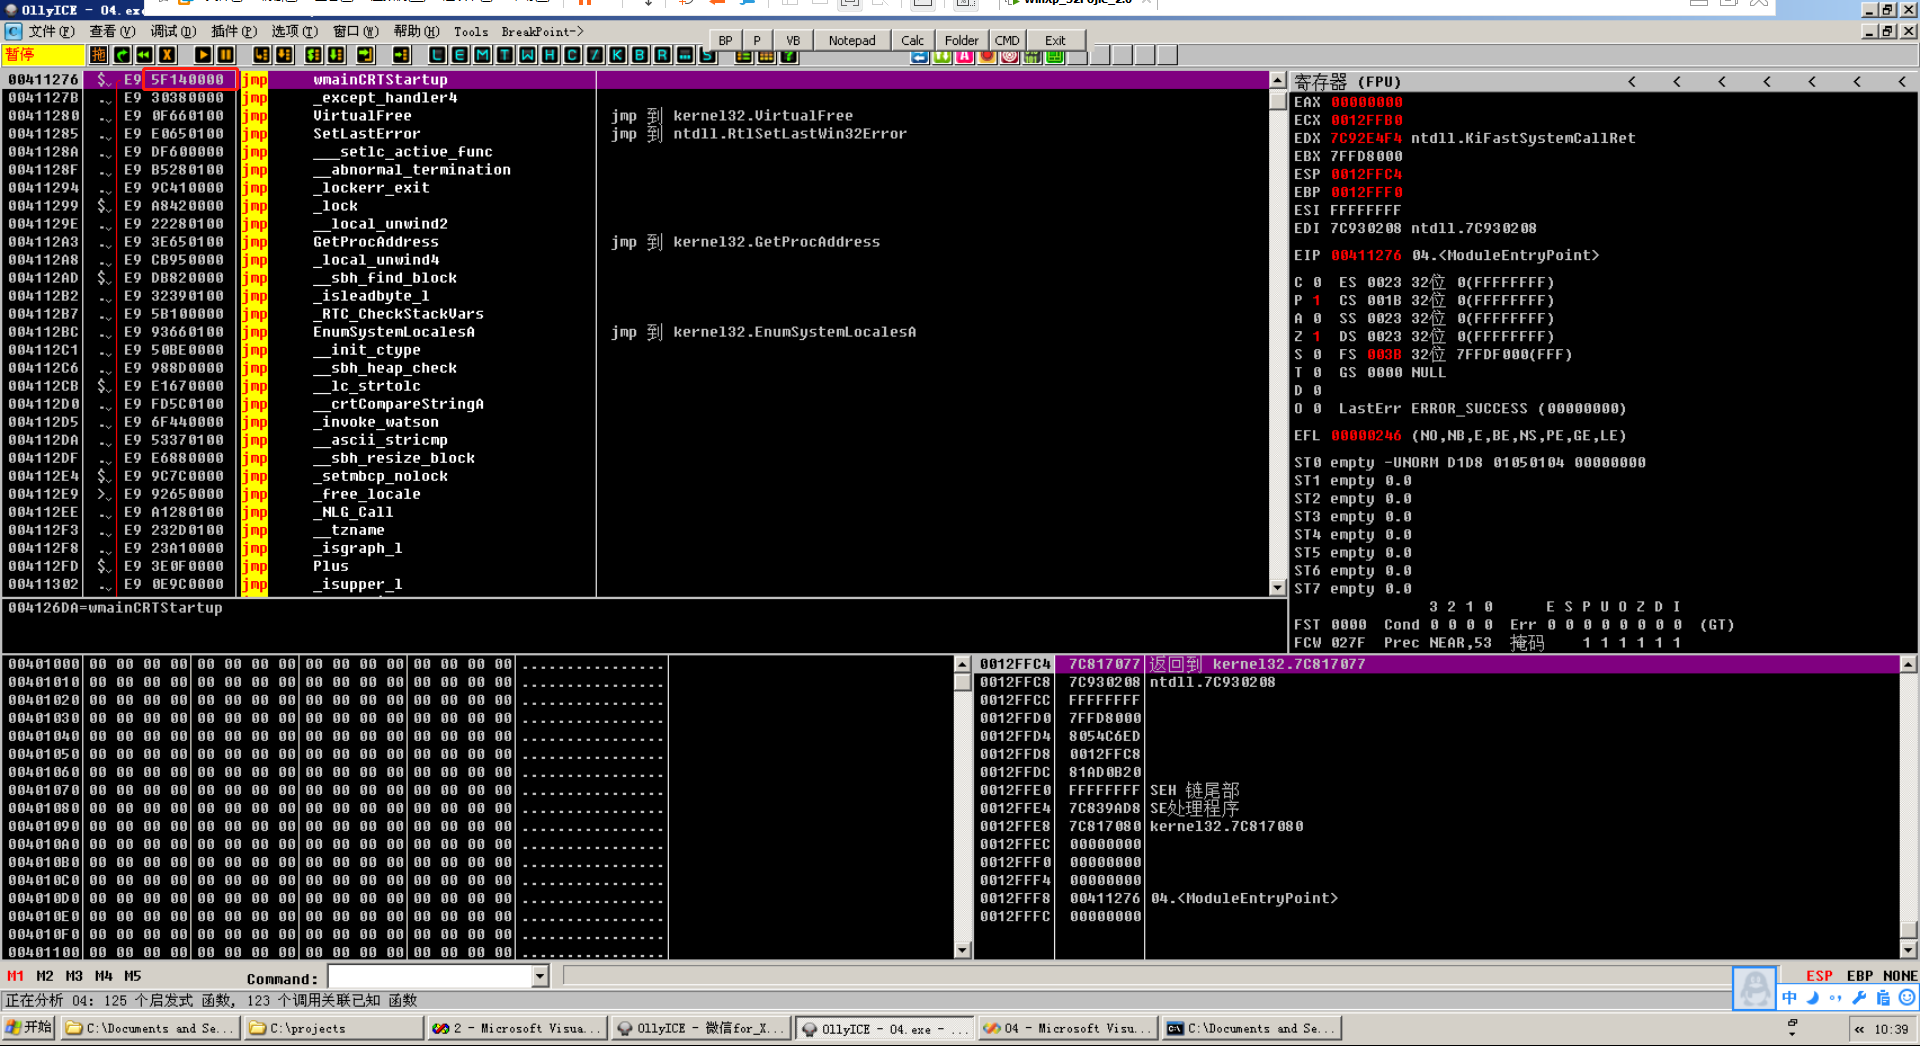This screenshot has height=1046, width=1920.
Task: Run the debugged program with play icon
Action: 203,55
